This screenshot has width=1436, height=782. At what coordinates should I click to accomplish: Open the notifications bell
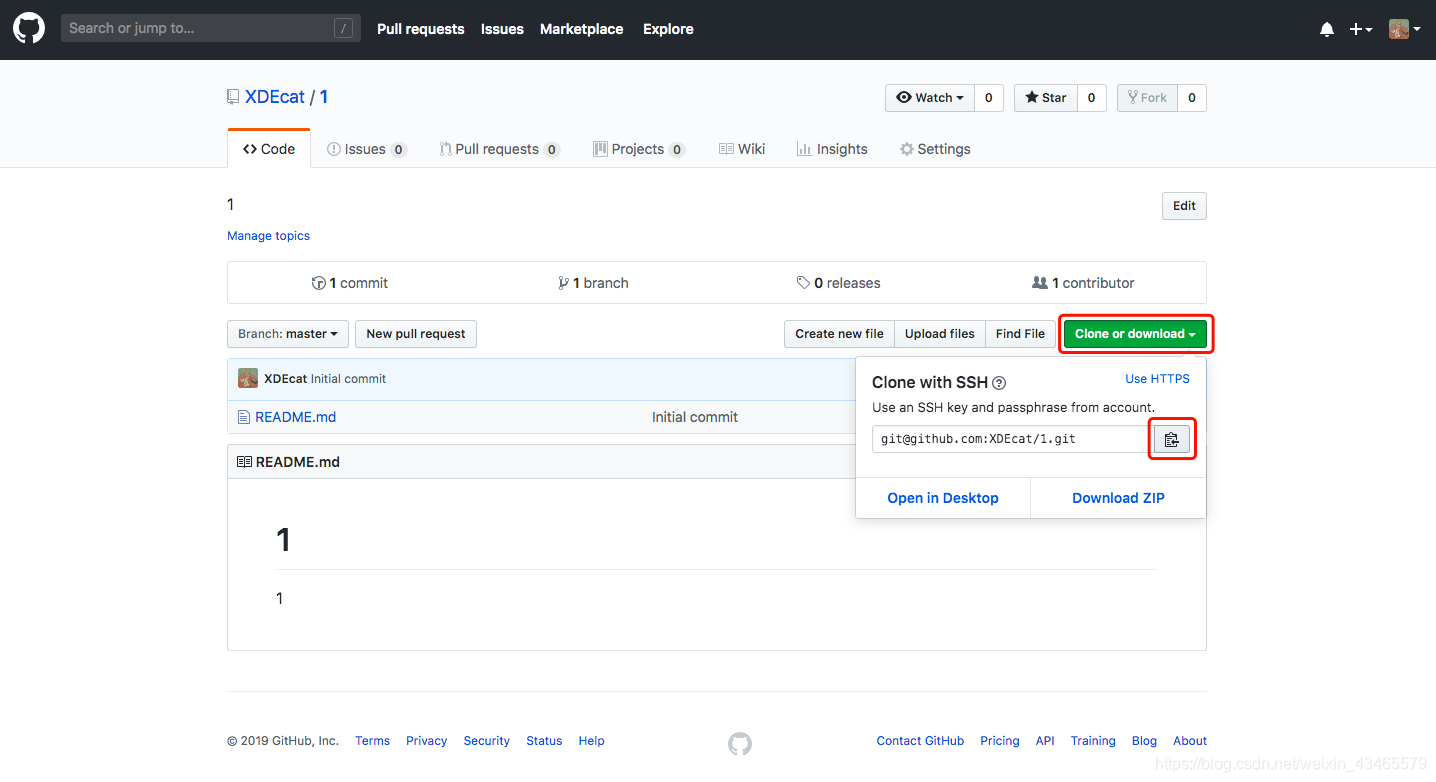pos(1327,29)
